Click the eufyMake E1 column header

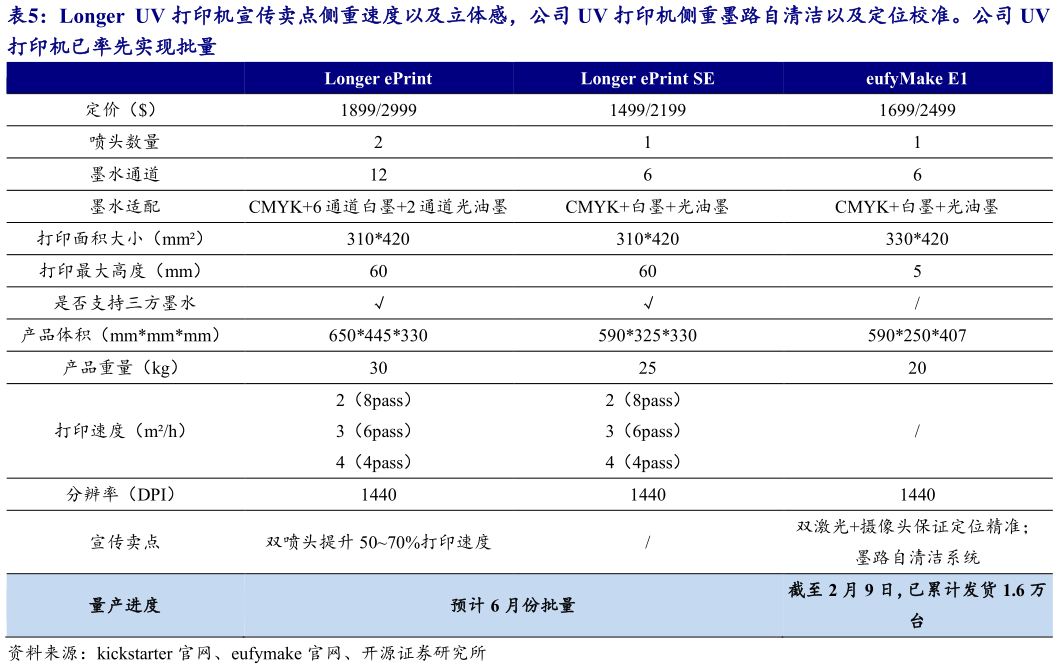tap(917, 78)
